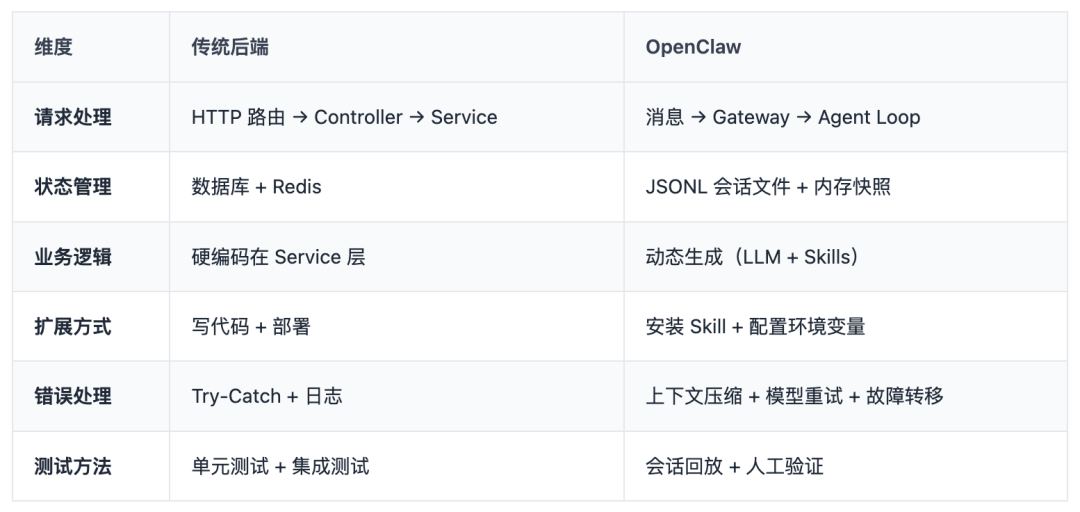
Task: Select the 错误处理 row label
Action: [73, 396]
